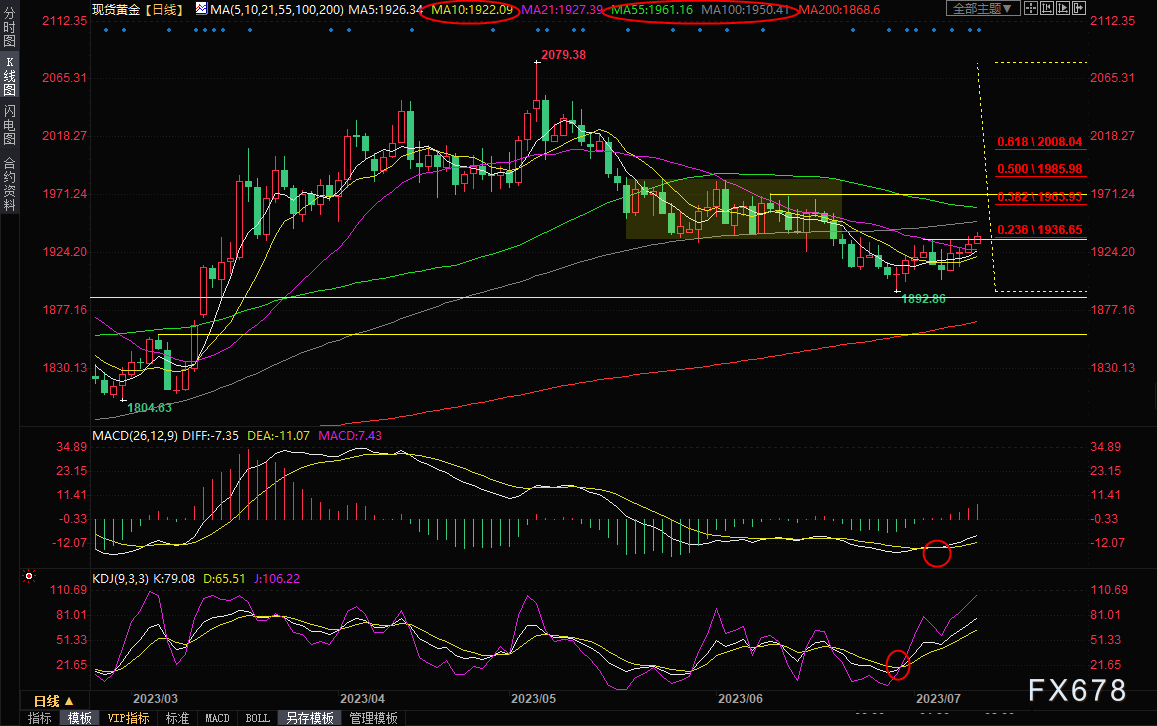
Task: Click the zoom-range icon with left arrow
Action: [x=1047, y=8]
